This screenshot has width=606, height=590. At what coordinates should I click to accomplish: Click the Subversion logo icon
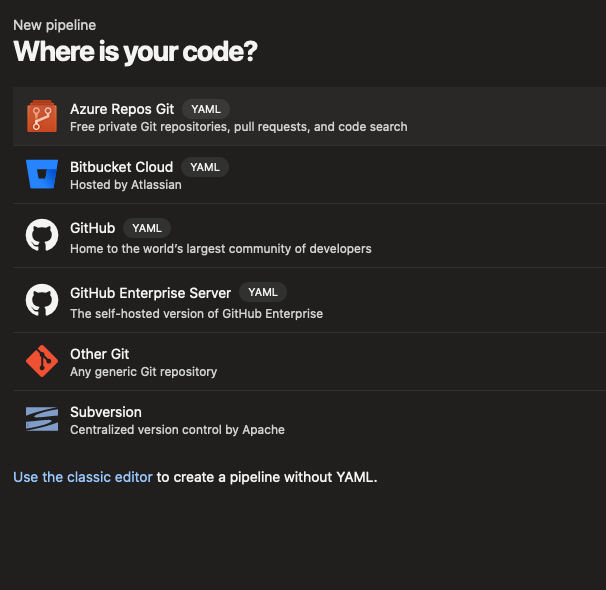pyautogui.click(x=41, y=419)
